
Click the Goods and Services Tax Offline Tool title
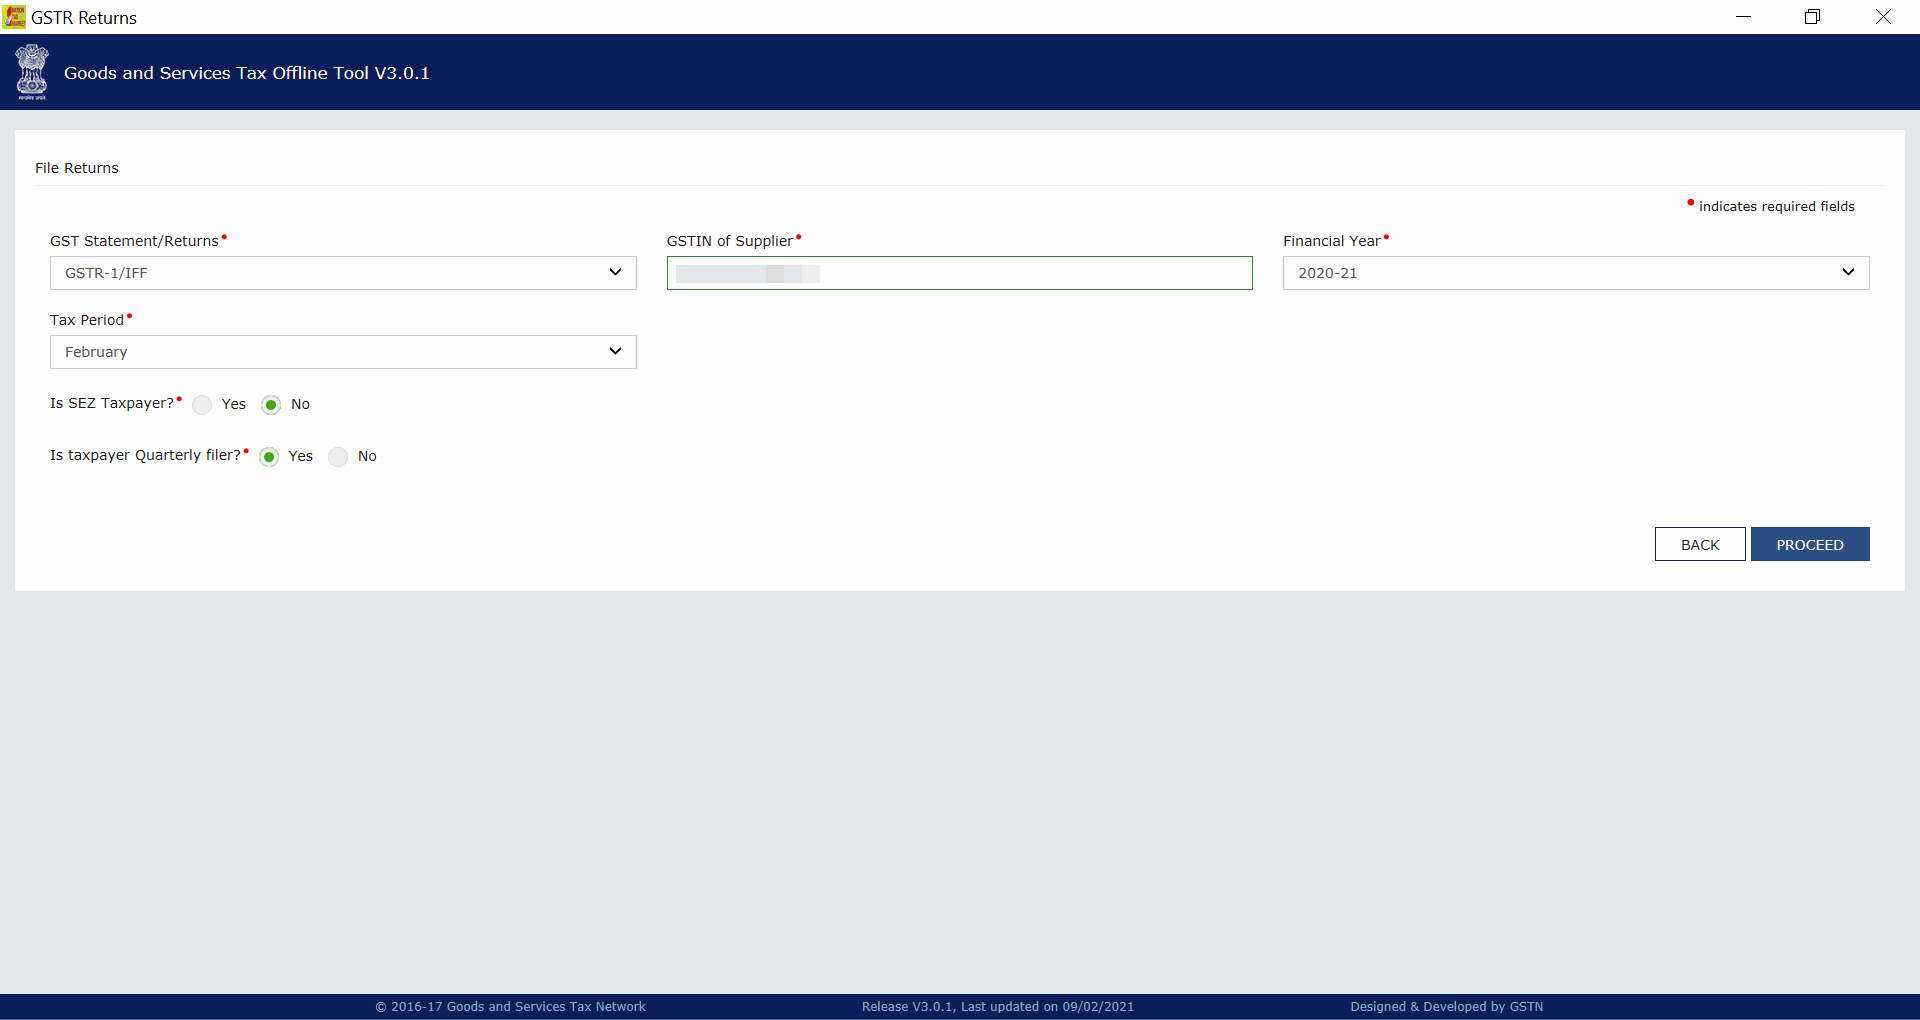coord(247,73)
